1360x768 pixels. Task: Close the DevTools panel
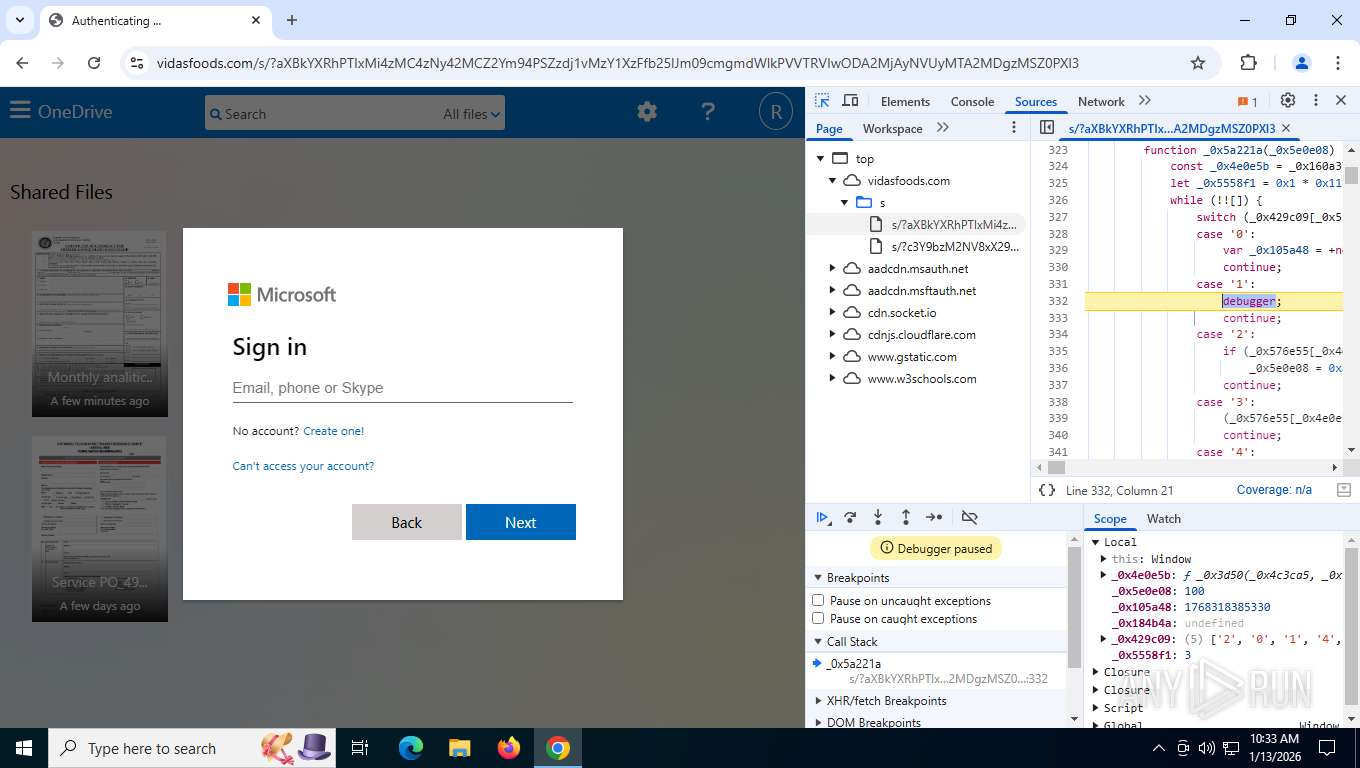point(1341,101)
